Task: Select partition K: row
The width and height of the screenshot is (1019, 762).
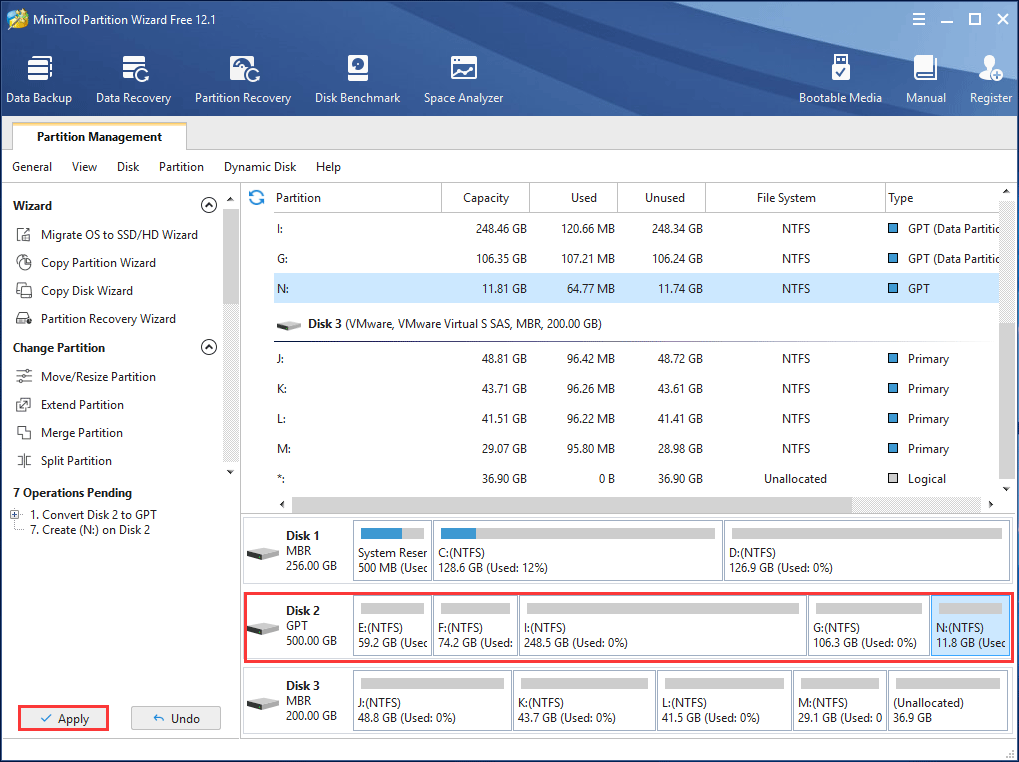Action: pyautogui.click(x=636, y=388)
